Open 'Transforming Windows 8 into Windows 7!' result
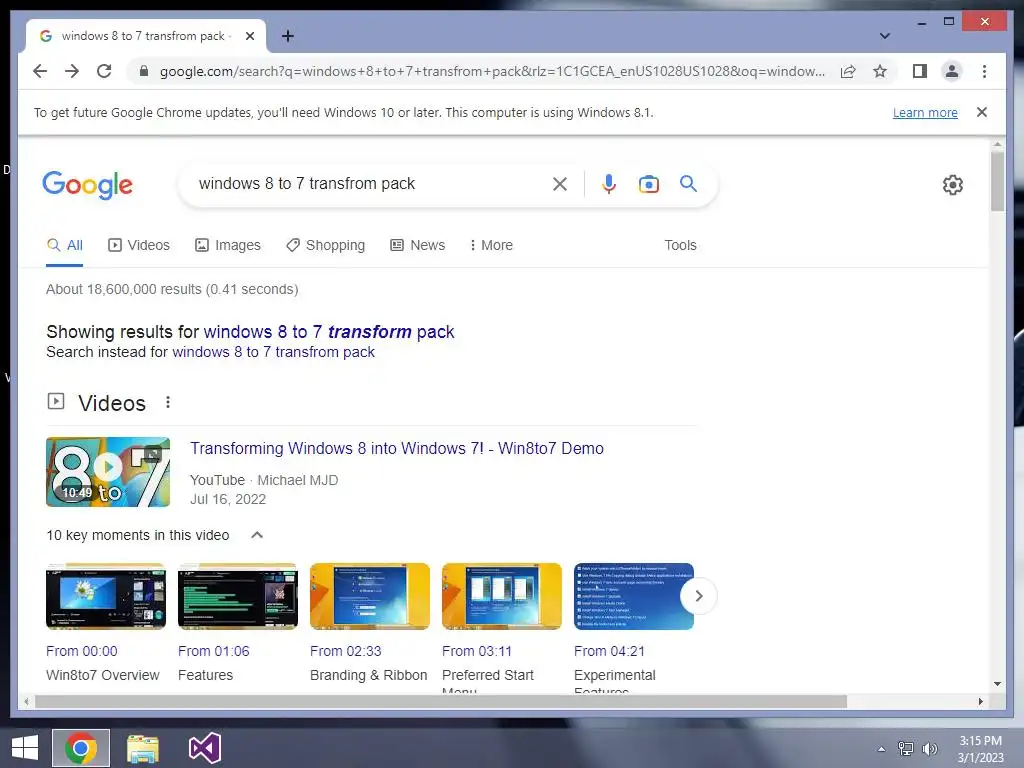The width and height of the screenshot is (1024, 768). coord(396,449)
